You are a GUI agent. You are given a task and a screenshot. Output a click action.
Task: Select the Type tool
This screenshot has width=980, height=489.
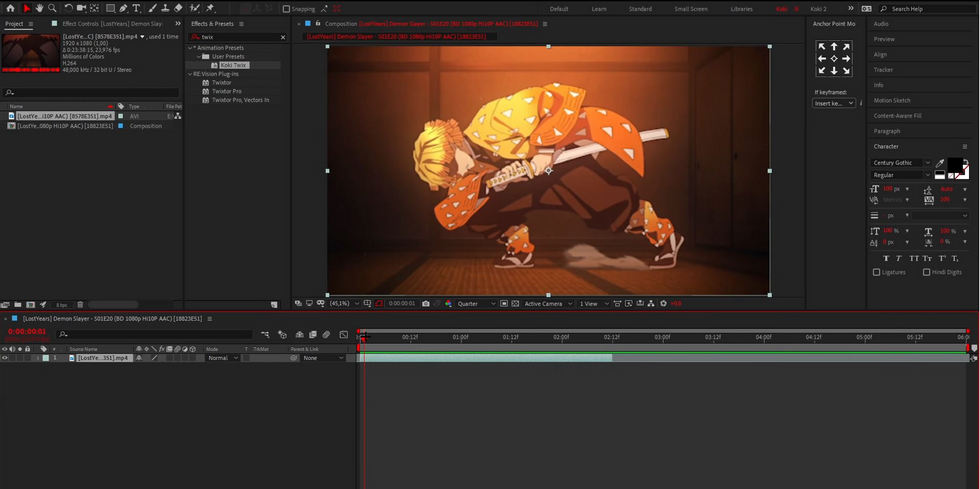(x=136, y=8)
